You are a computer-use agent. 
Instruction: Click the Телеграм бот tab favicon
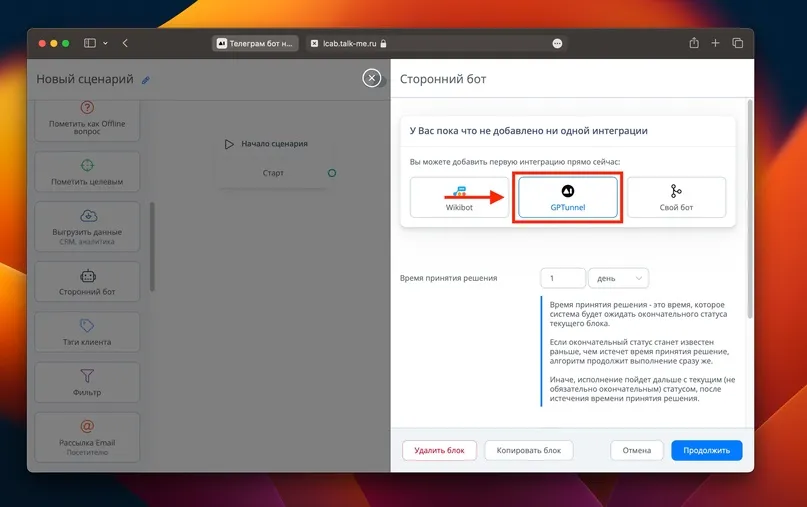pos(221,44)
